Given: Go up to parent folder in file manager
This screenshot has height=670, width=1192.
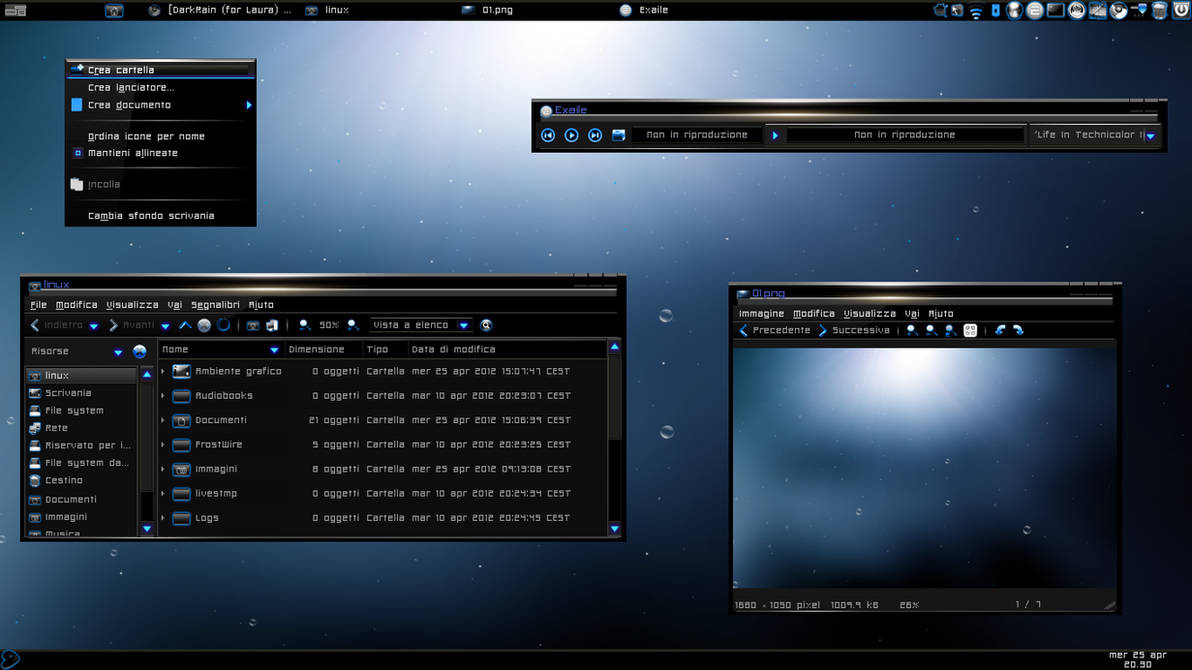Looking at the screenshot, I should point(185,325).
